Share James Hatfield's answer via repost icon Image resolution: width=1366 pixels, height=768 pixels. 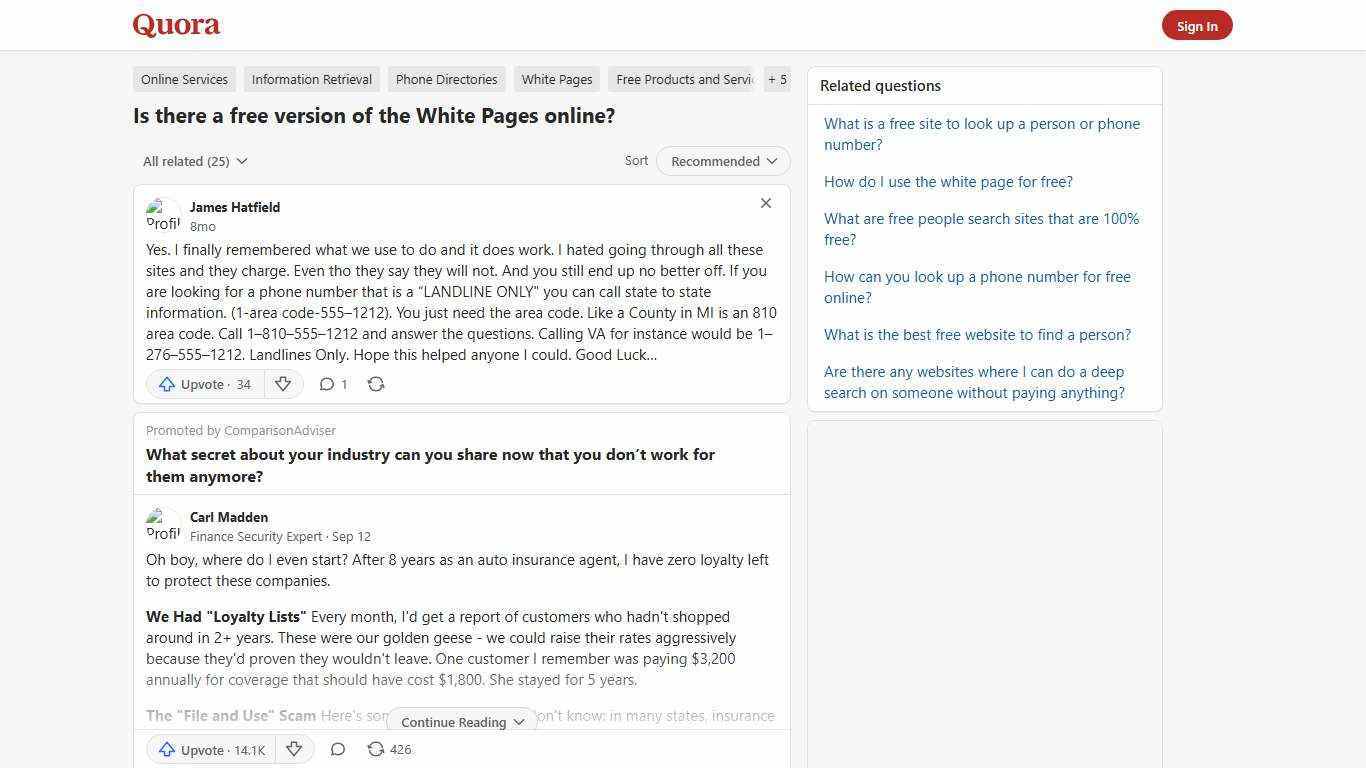click(376, 384)
